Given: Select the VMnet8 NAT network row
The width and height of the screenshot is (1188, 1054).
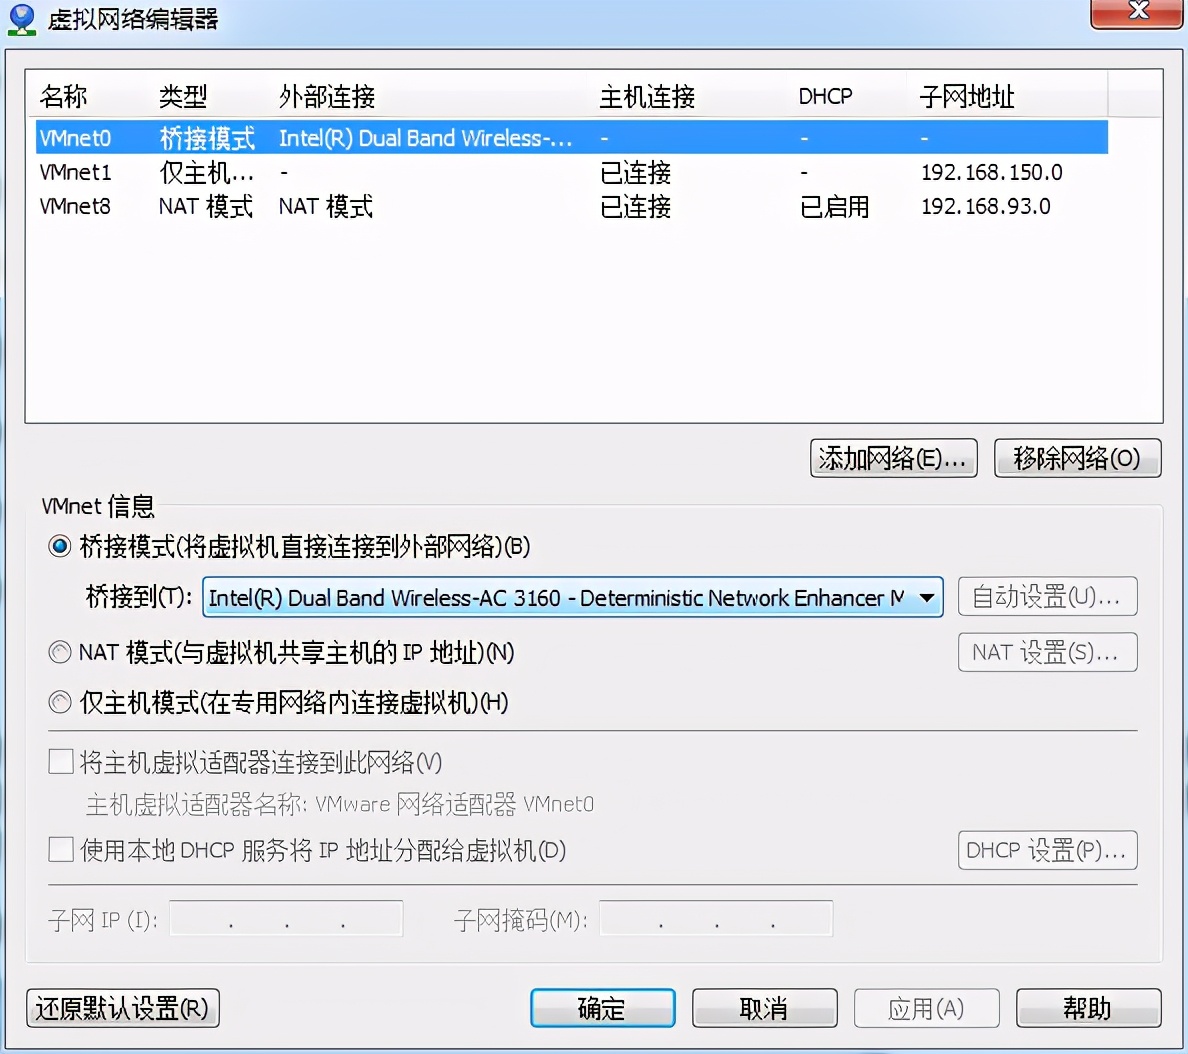Looking at the screenshot, I should click(300, 207).
